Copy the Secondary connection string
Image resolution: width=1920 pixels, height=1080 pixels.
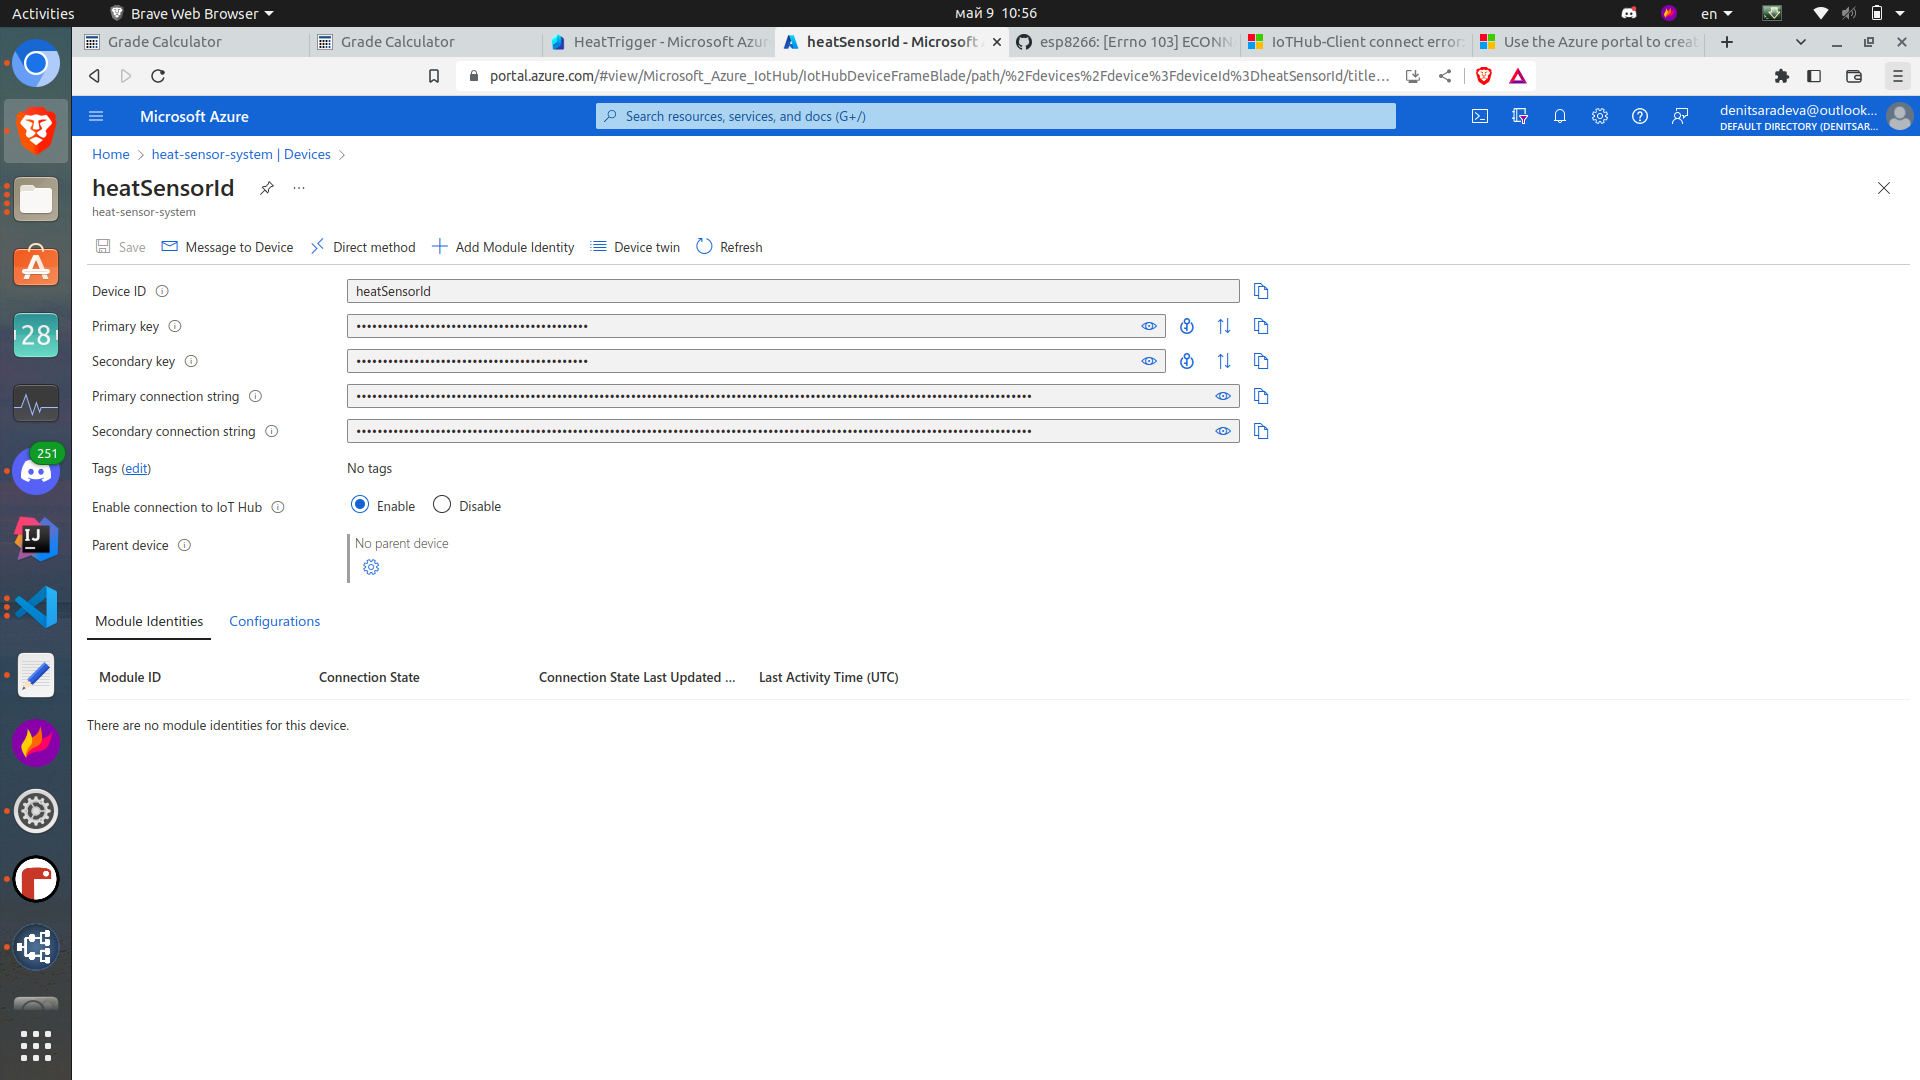1261,431
